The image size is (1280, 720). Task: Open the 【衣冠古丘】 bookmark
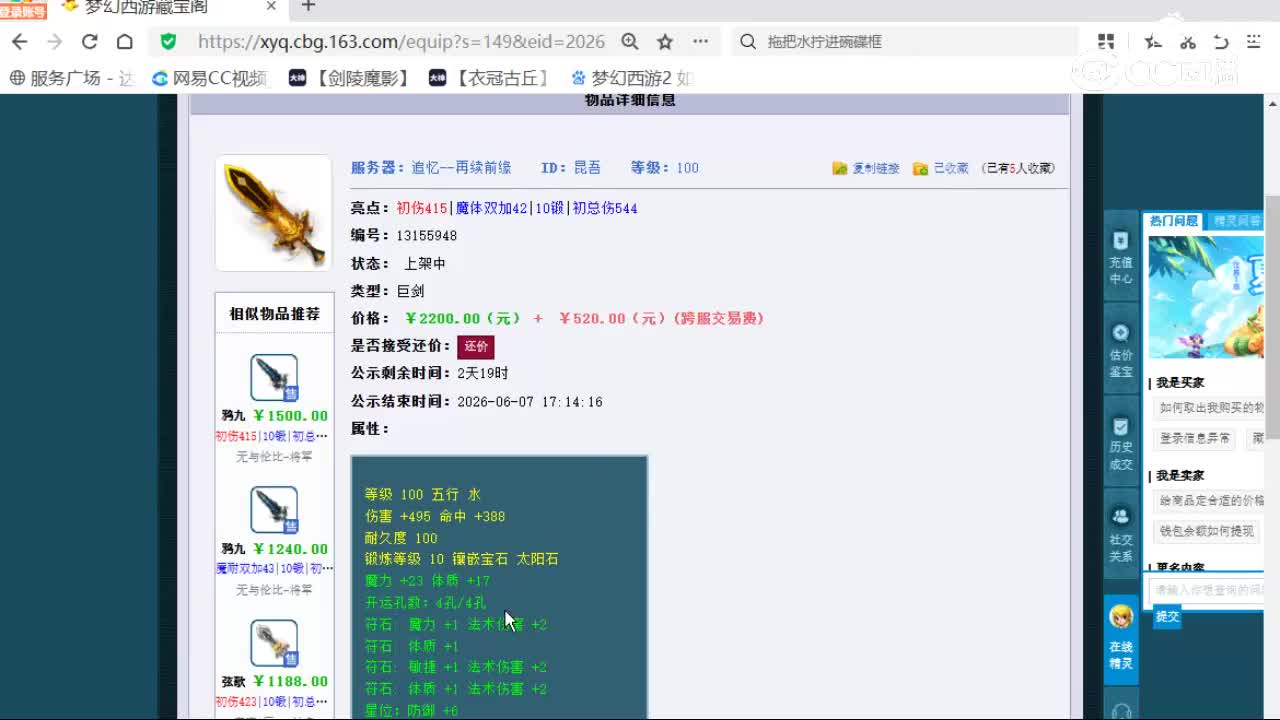490,78
